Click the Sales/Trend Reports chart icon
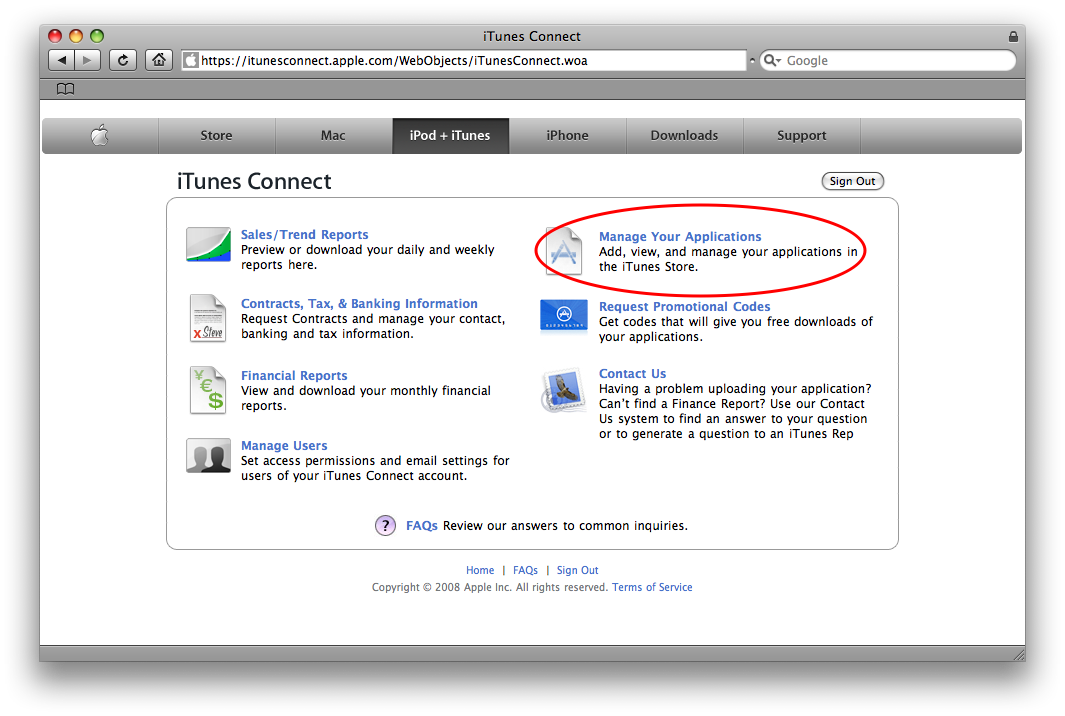The image size is (1065, 716). coord(209,245)
